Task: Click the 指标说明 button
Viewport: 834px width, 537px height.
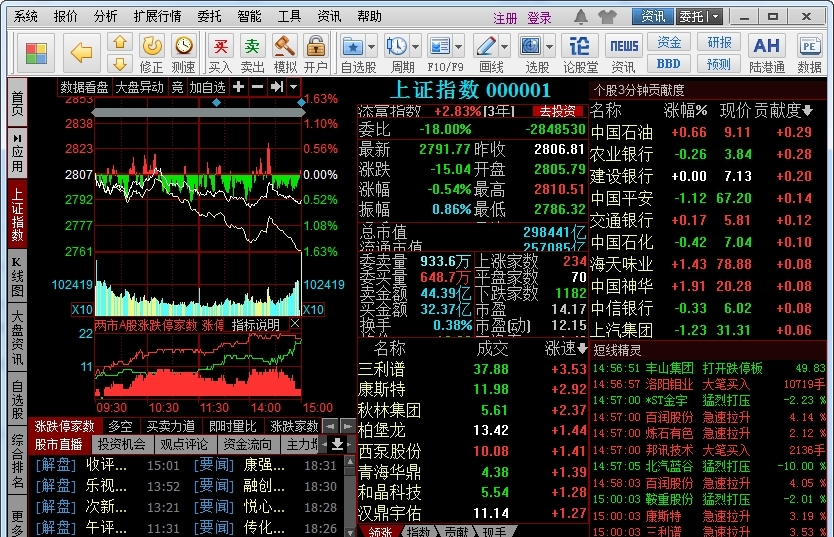Action: (x=255, y=325)
